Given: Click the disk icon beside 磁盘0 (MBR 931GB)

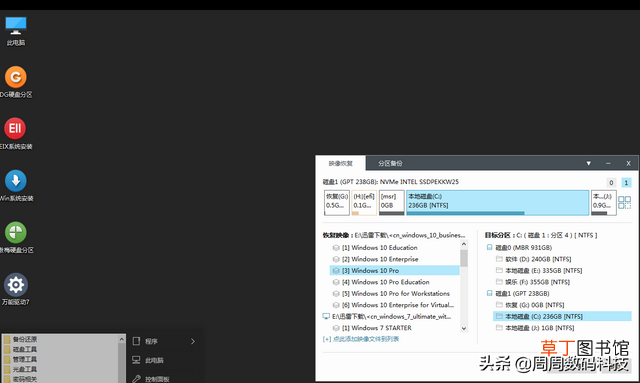Looking at the screenshot, I should [x=489, y=247].
